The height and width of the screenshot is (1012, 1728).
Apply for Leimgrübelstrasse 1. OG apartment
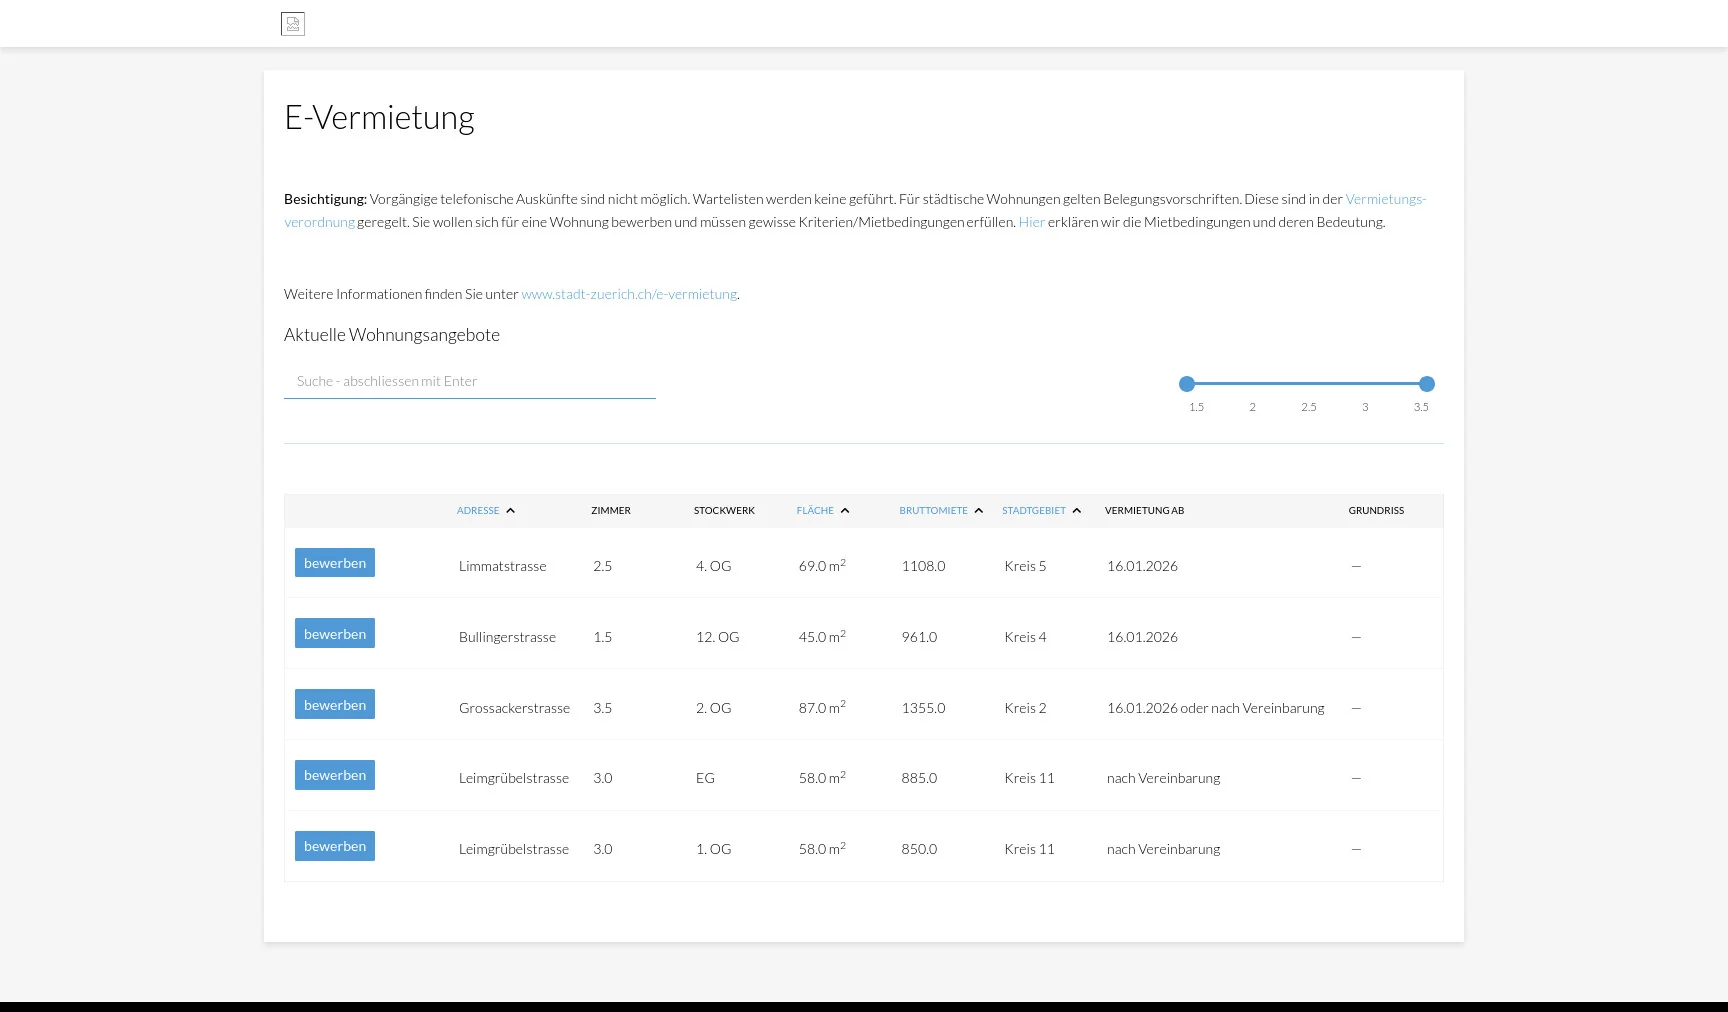335,846
